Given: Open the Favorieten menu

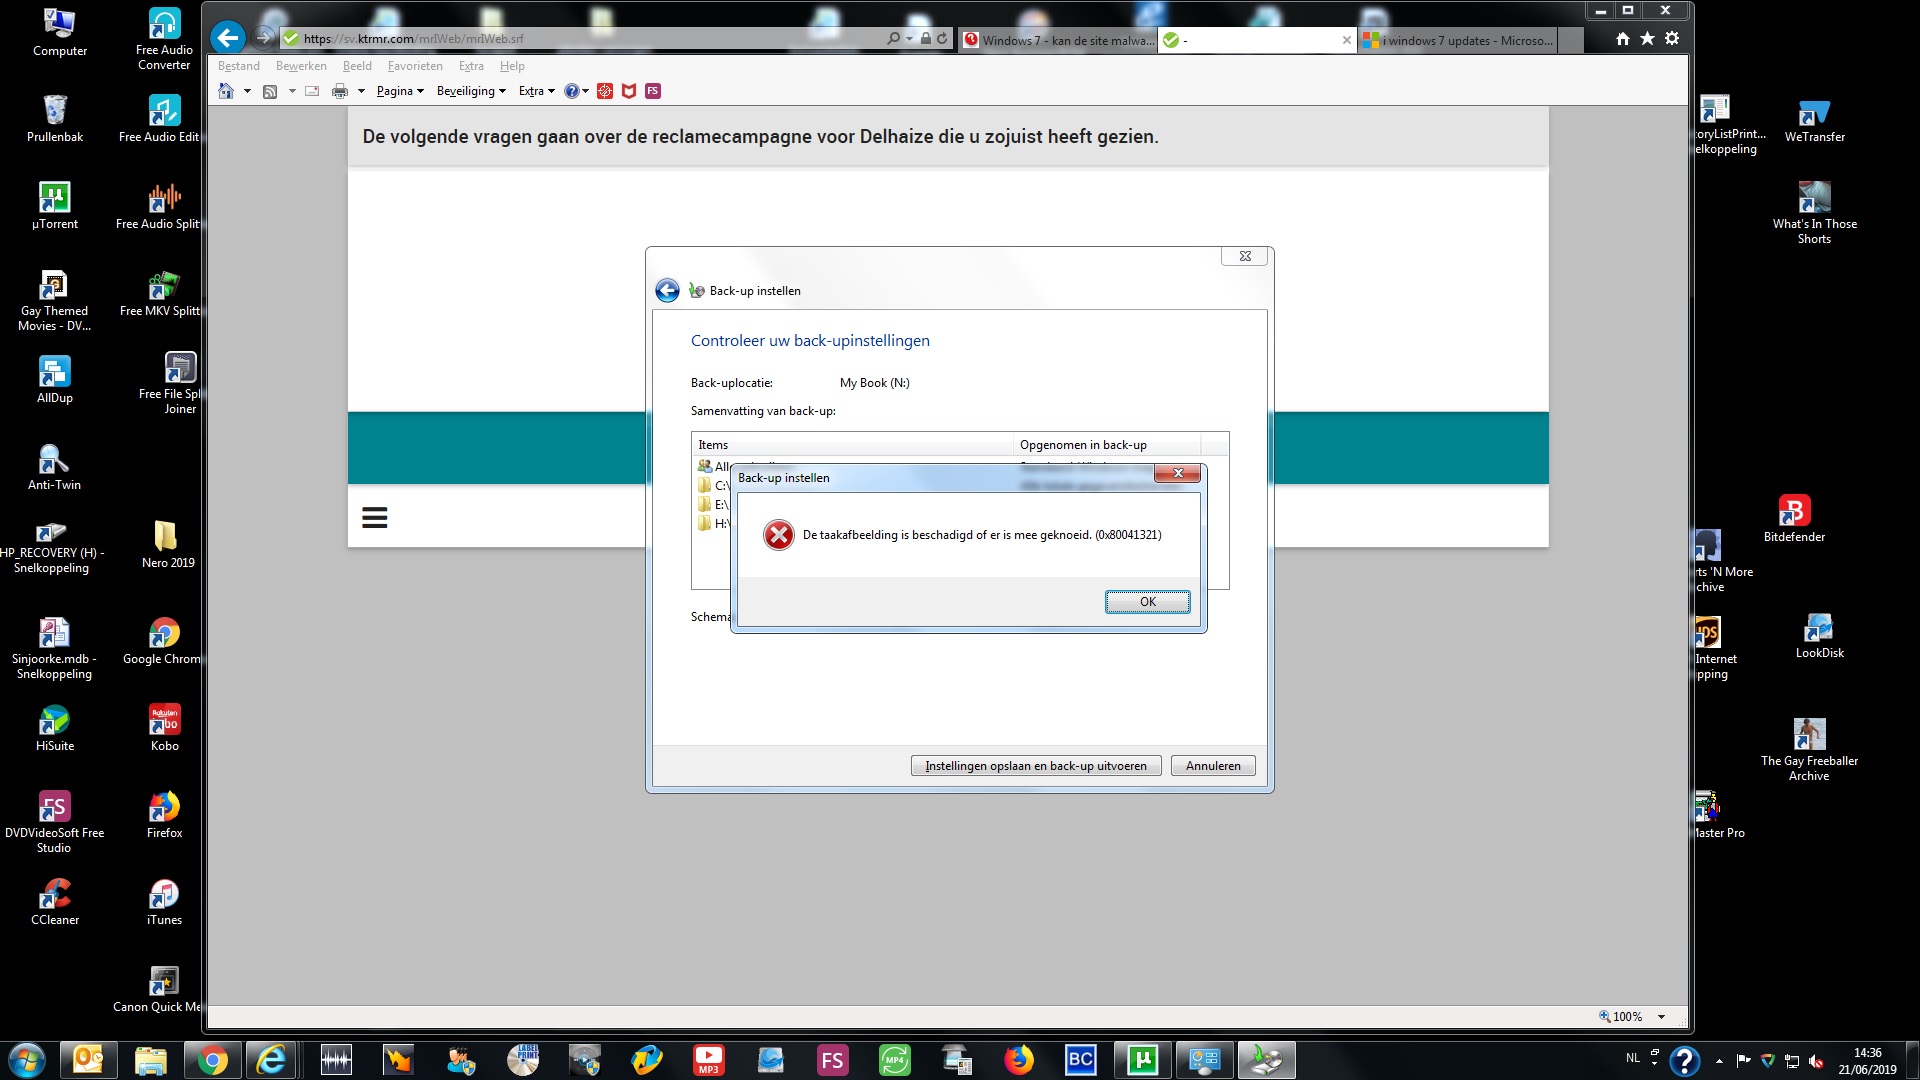Looking at the screenshot, I should point(415,66).
